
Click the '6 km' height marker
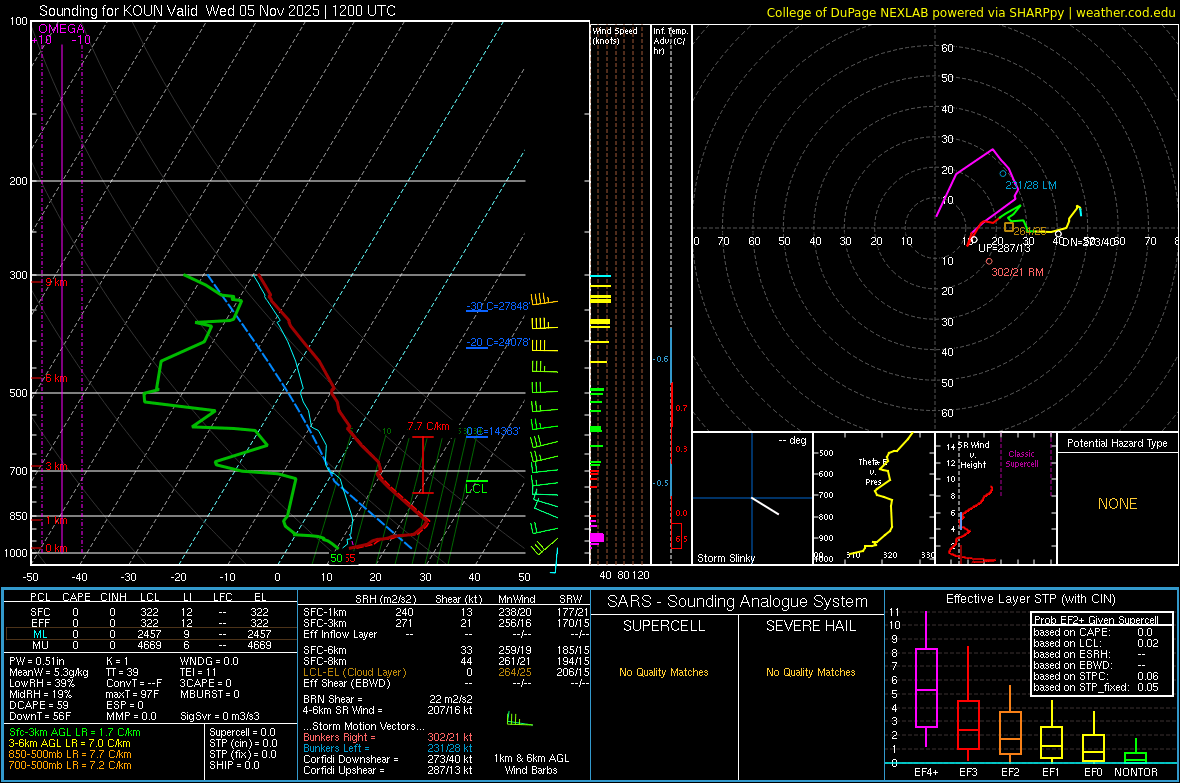coord(56,378)
